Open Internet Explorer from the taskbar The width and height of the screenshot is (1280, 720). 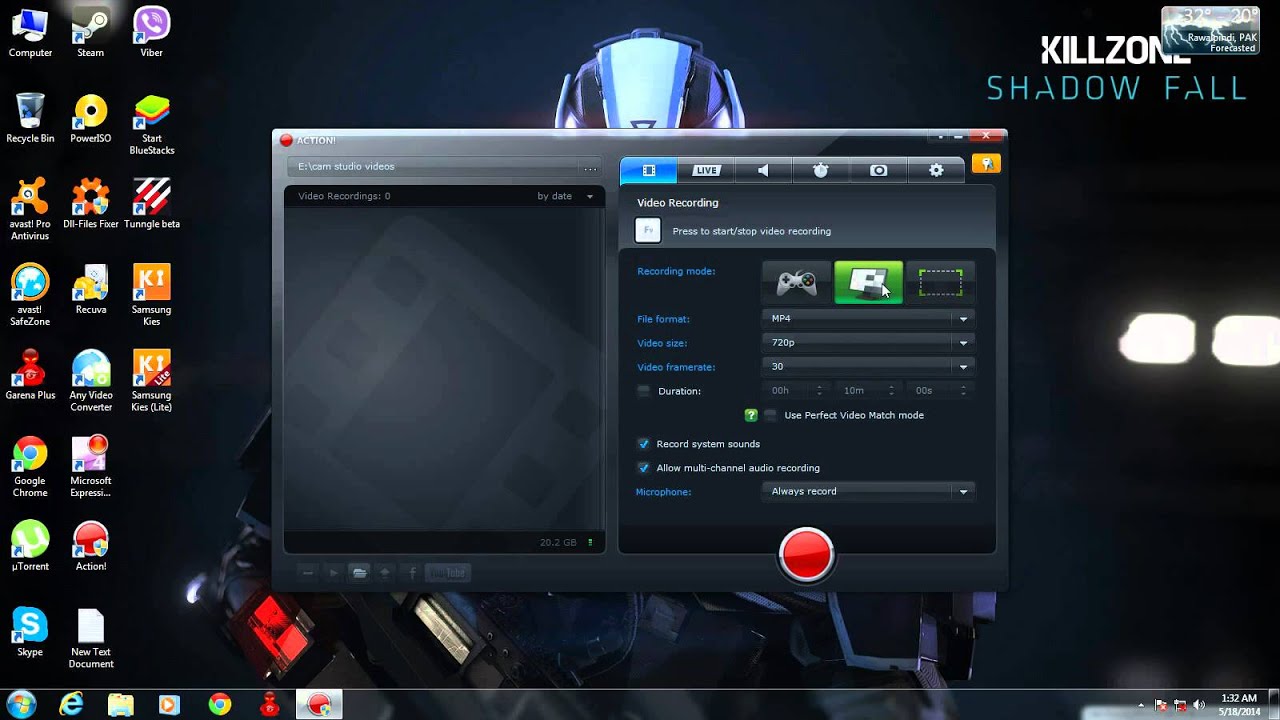point(71,705)
